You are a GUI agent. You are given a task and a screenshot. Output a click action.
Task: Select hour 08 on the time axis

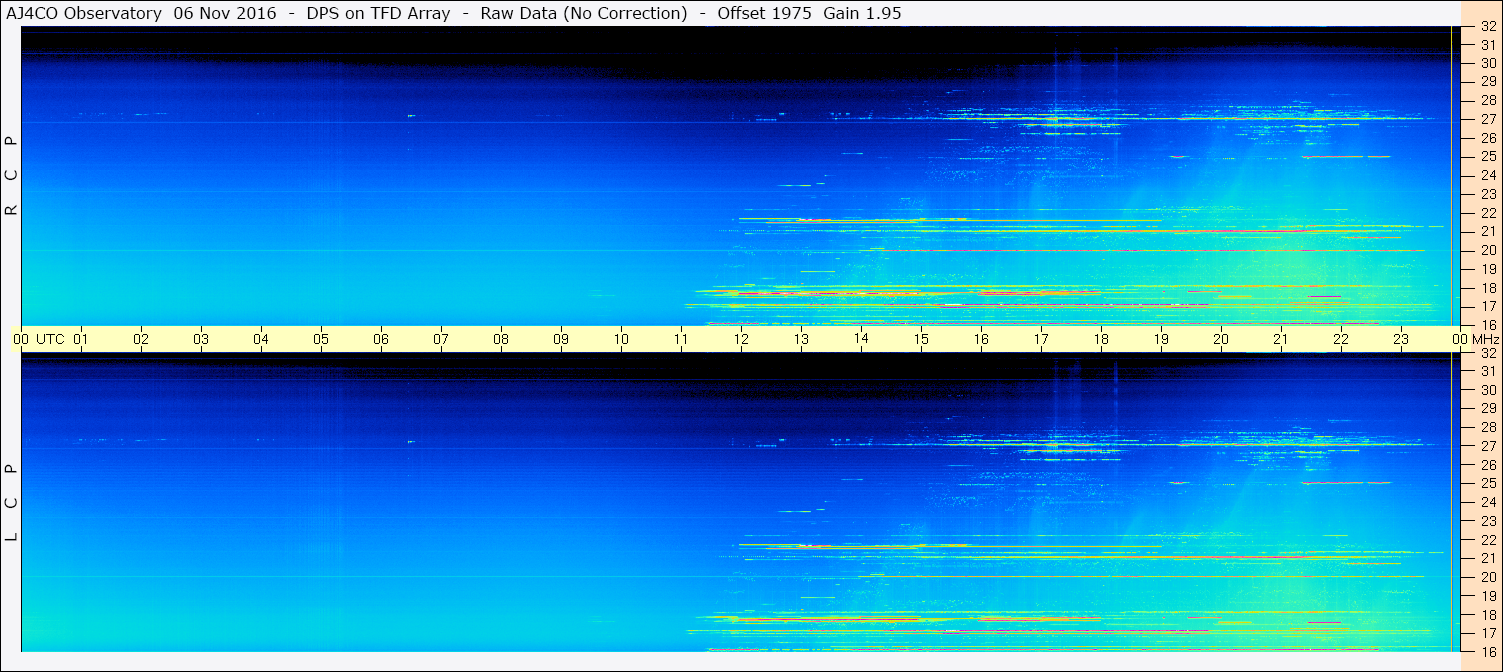click(501, 339)
